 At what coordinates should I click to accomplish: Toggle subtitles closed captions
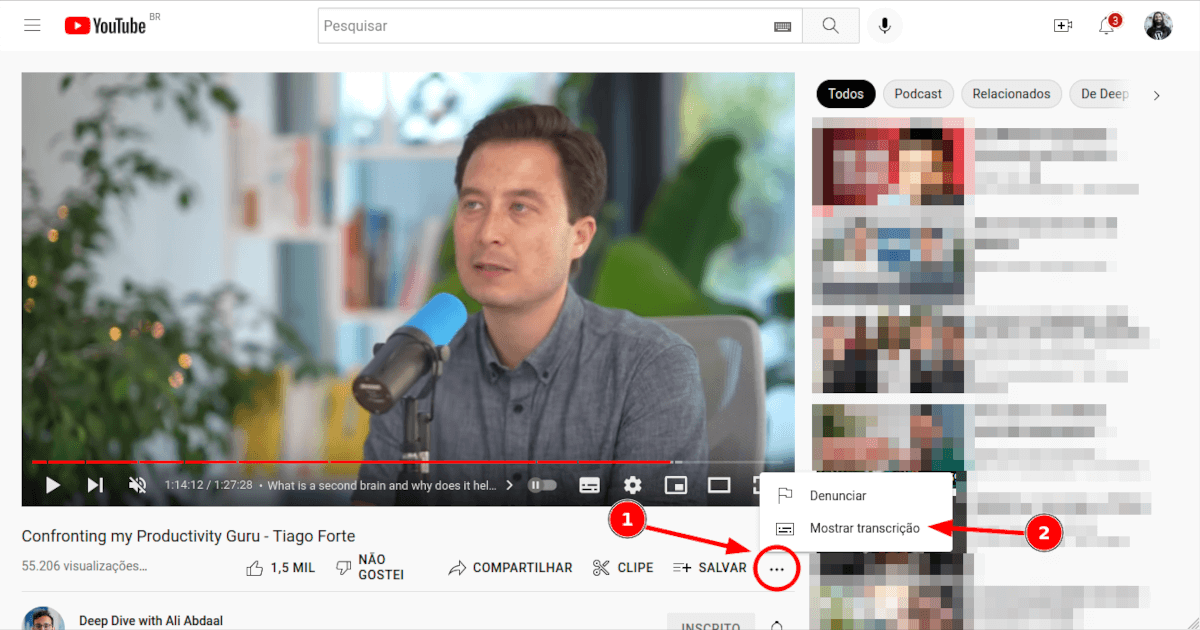coord(590,486)
